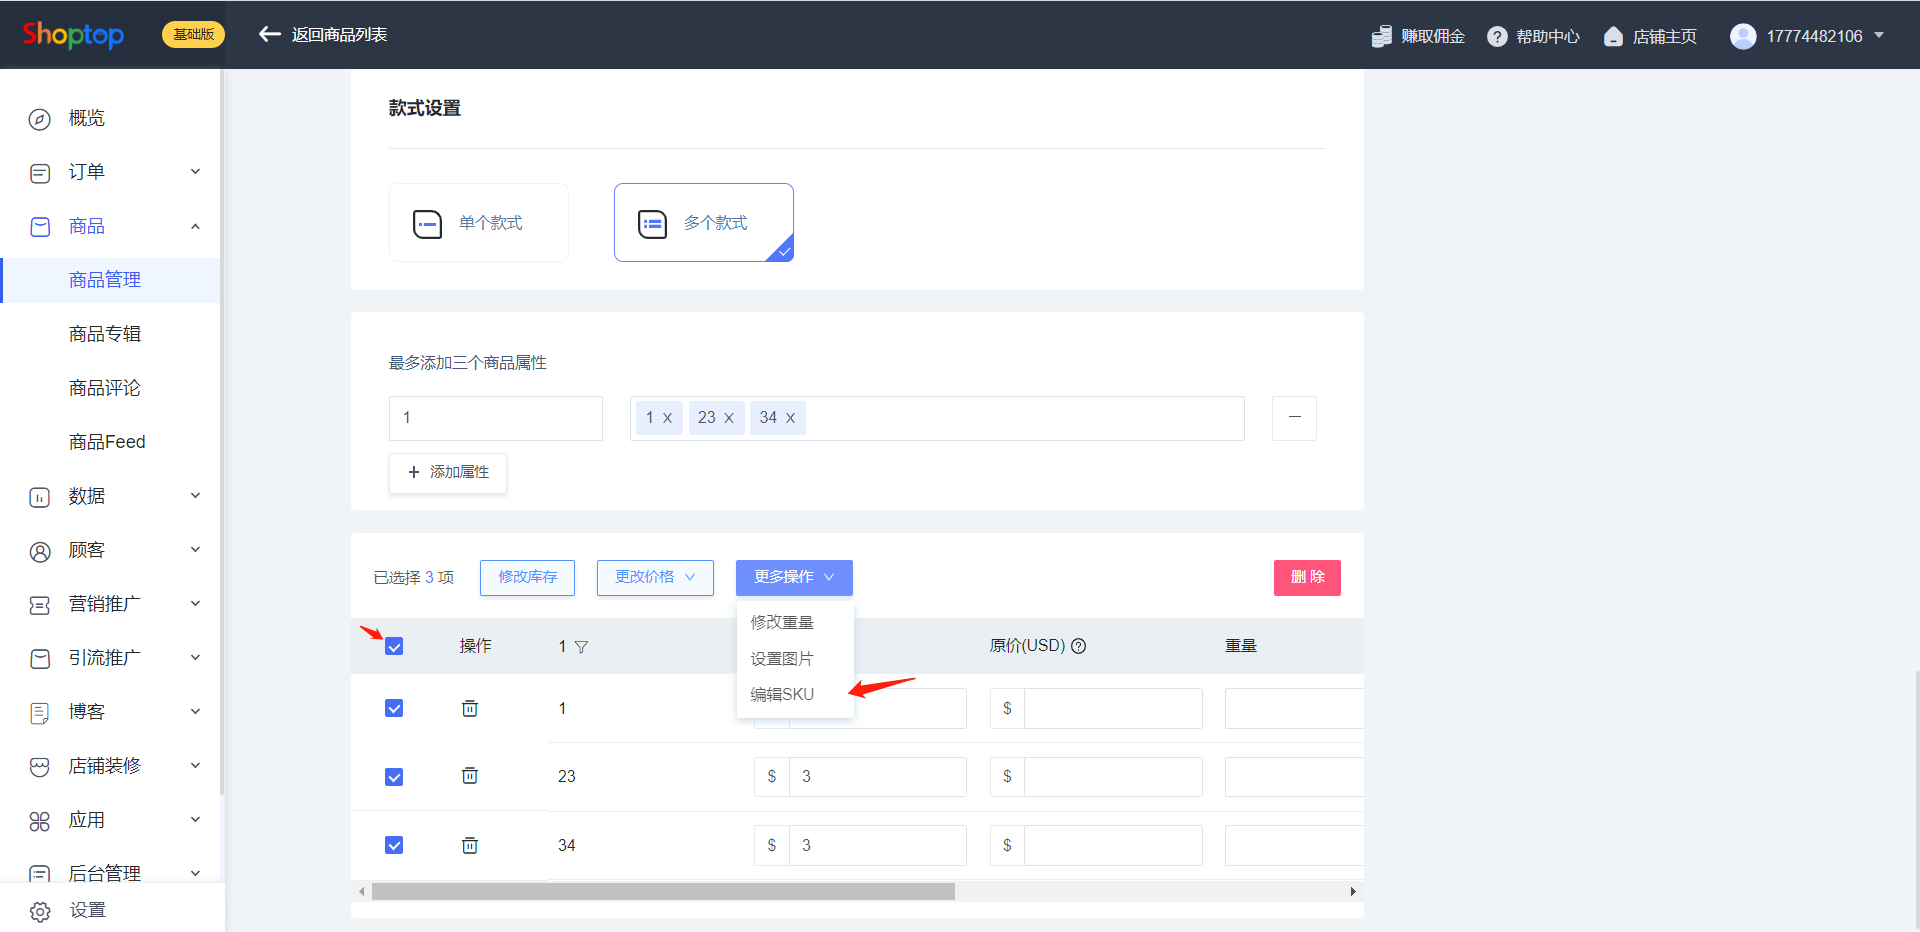
Task: Click the help icon next to 原价(USD)
Action: (1078, 646)
